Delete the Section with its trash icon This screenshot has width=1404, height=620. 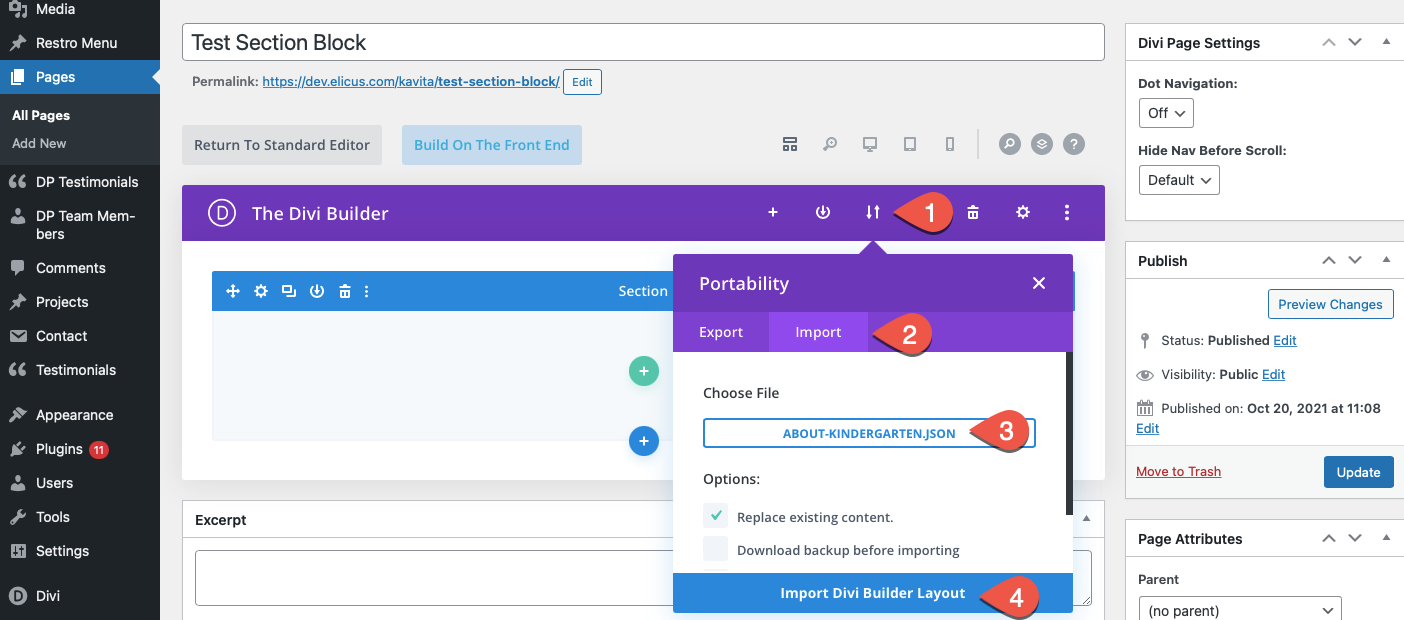[x=344, y=290]
